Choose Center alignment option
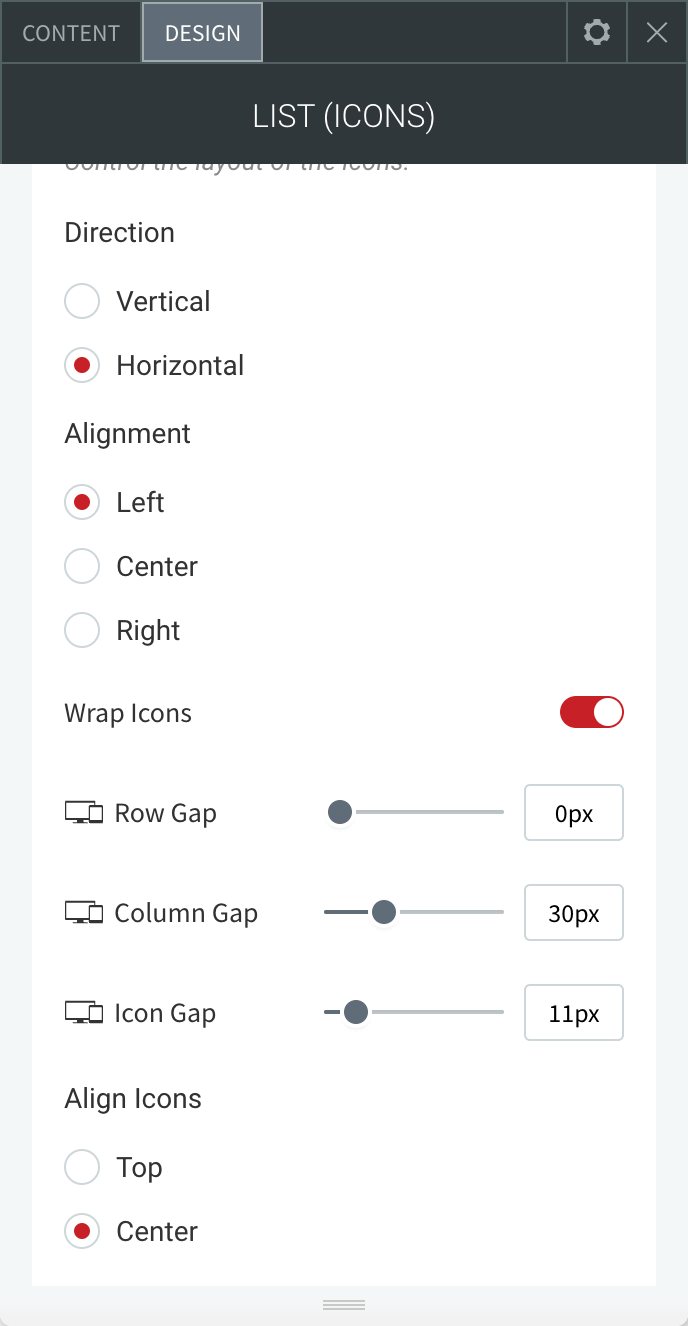 click(x=82, y=566)
